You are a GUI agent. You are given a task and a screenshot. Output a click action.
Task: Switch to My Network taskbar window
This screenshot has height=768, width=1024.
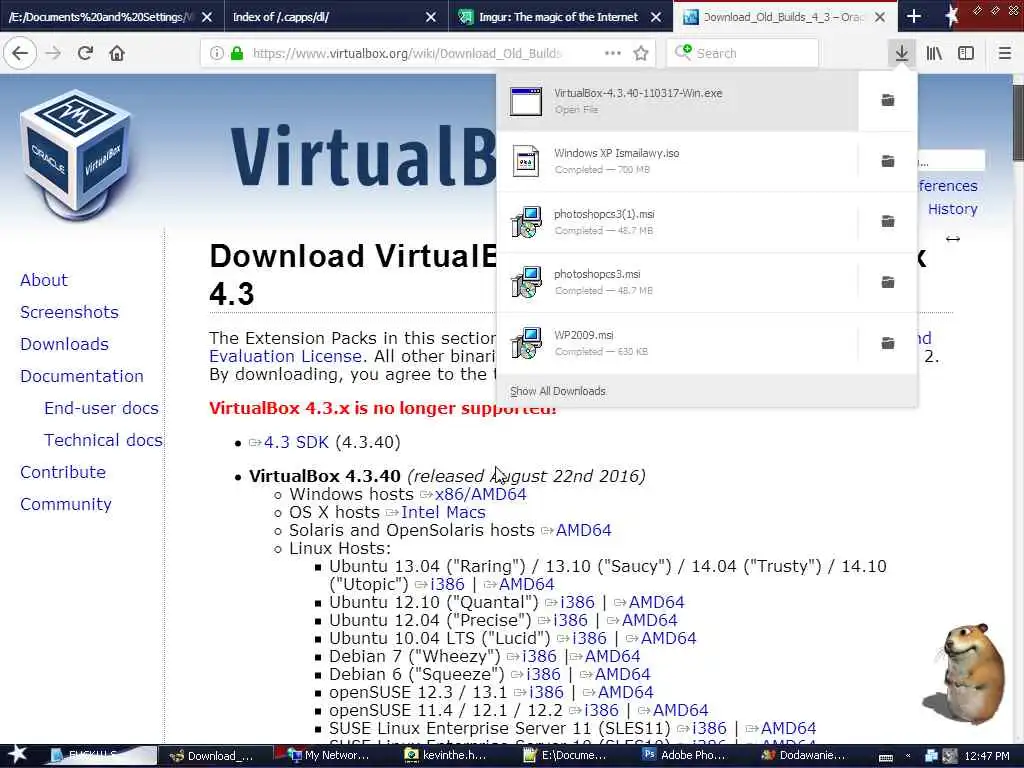click(330, 756)
